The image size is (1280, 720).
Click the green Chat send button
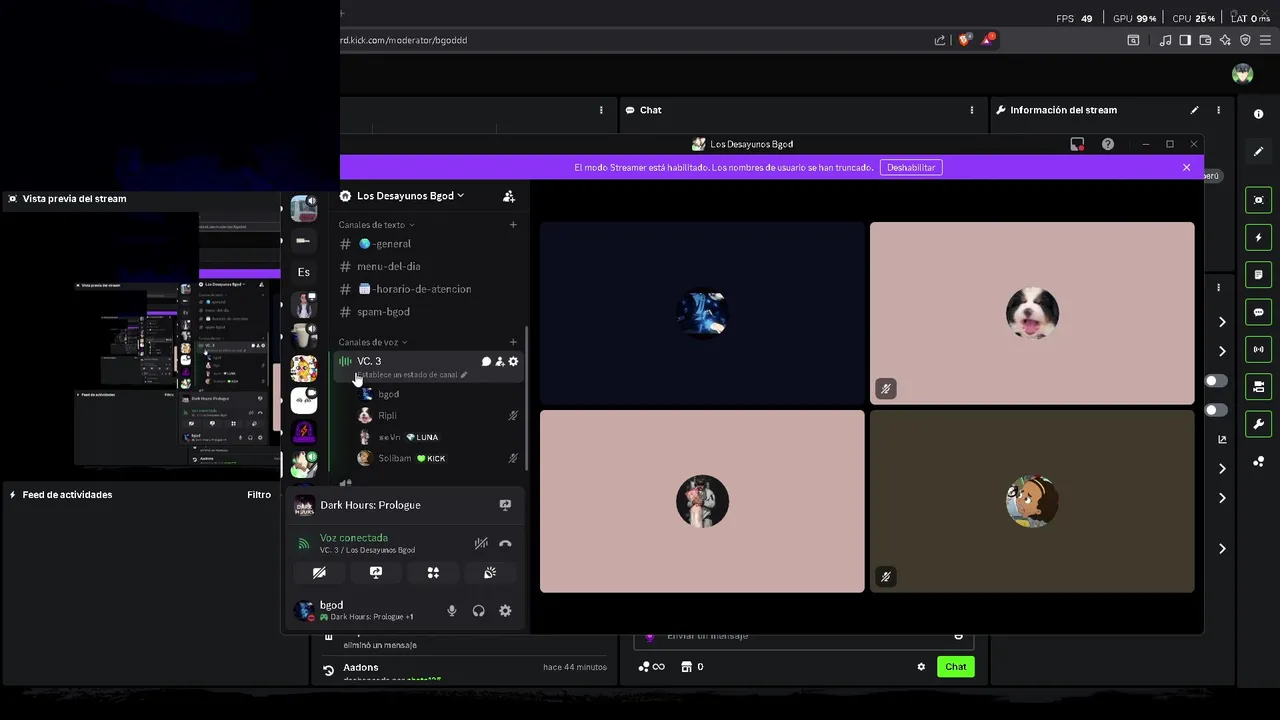[956, 667]
